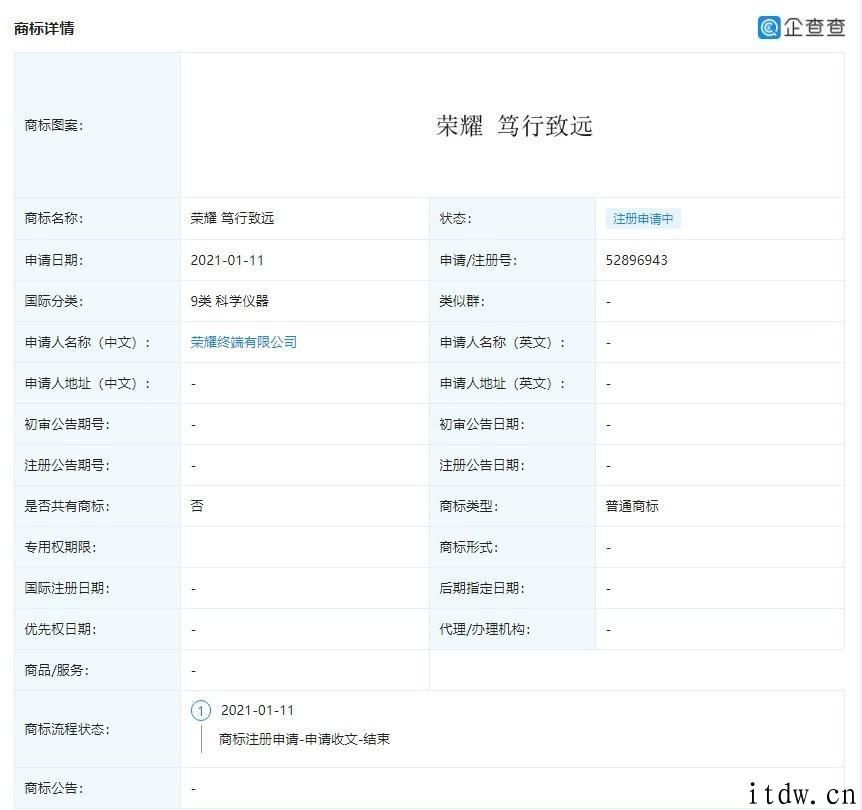862x810 pixels.
Task: Click the 商标类型 label
Action: coord(468,506)
